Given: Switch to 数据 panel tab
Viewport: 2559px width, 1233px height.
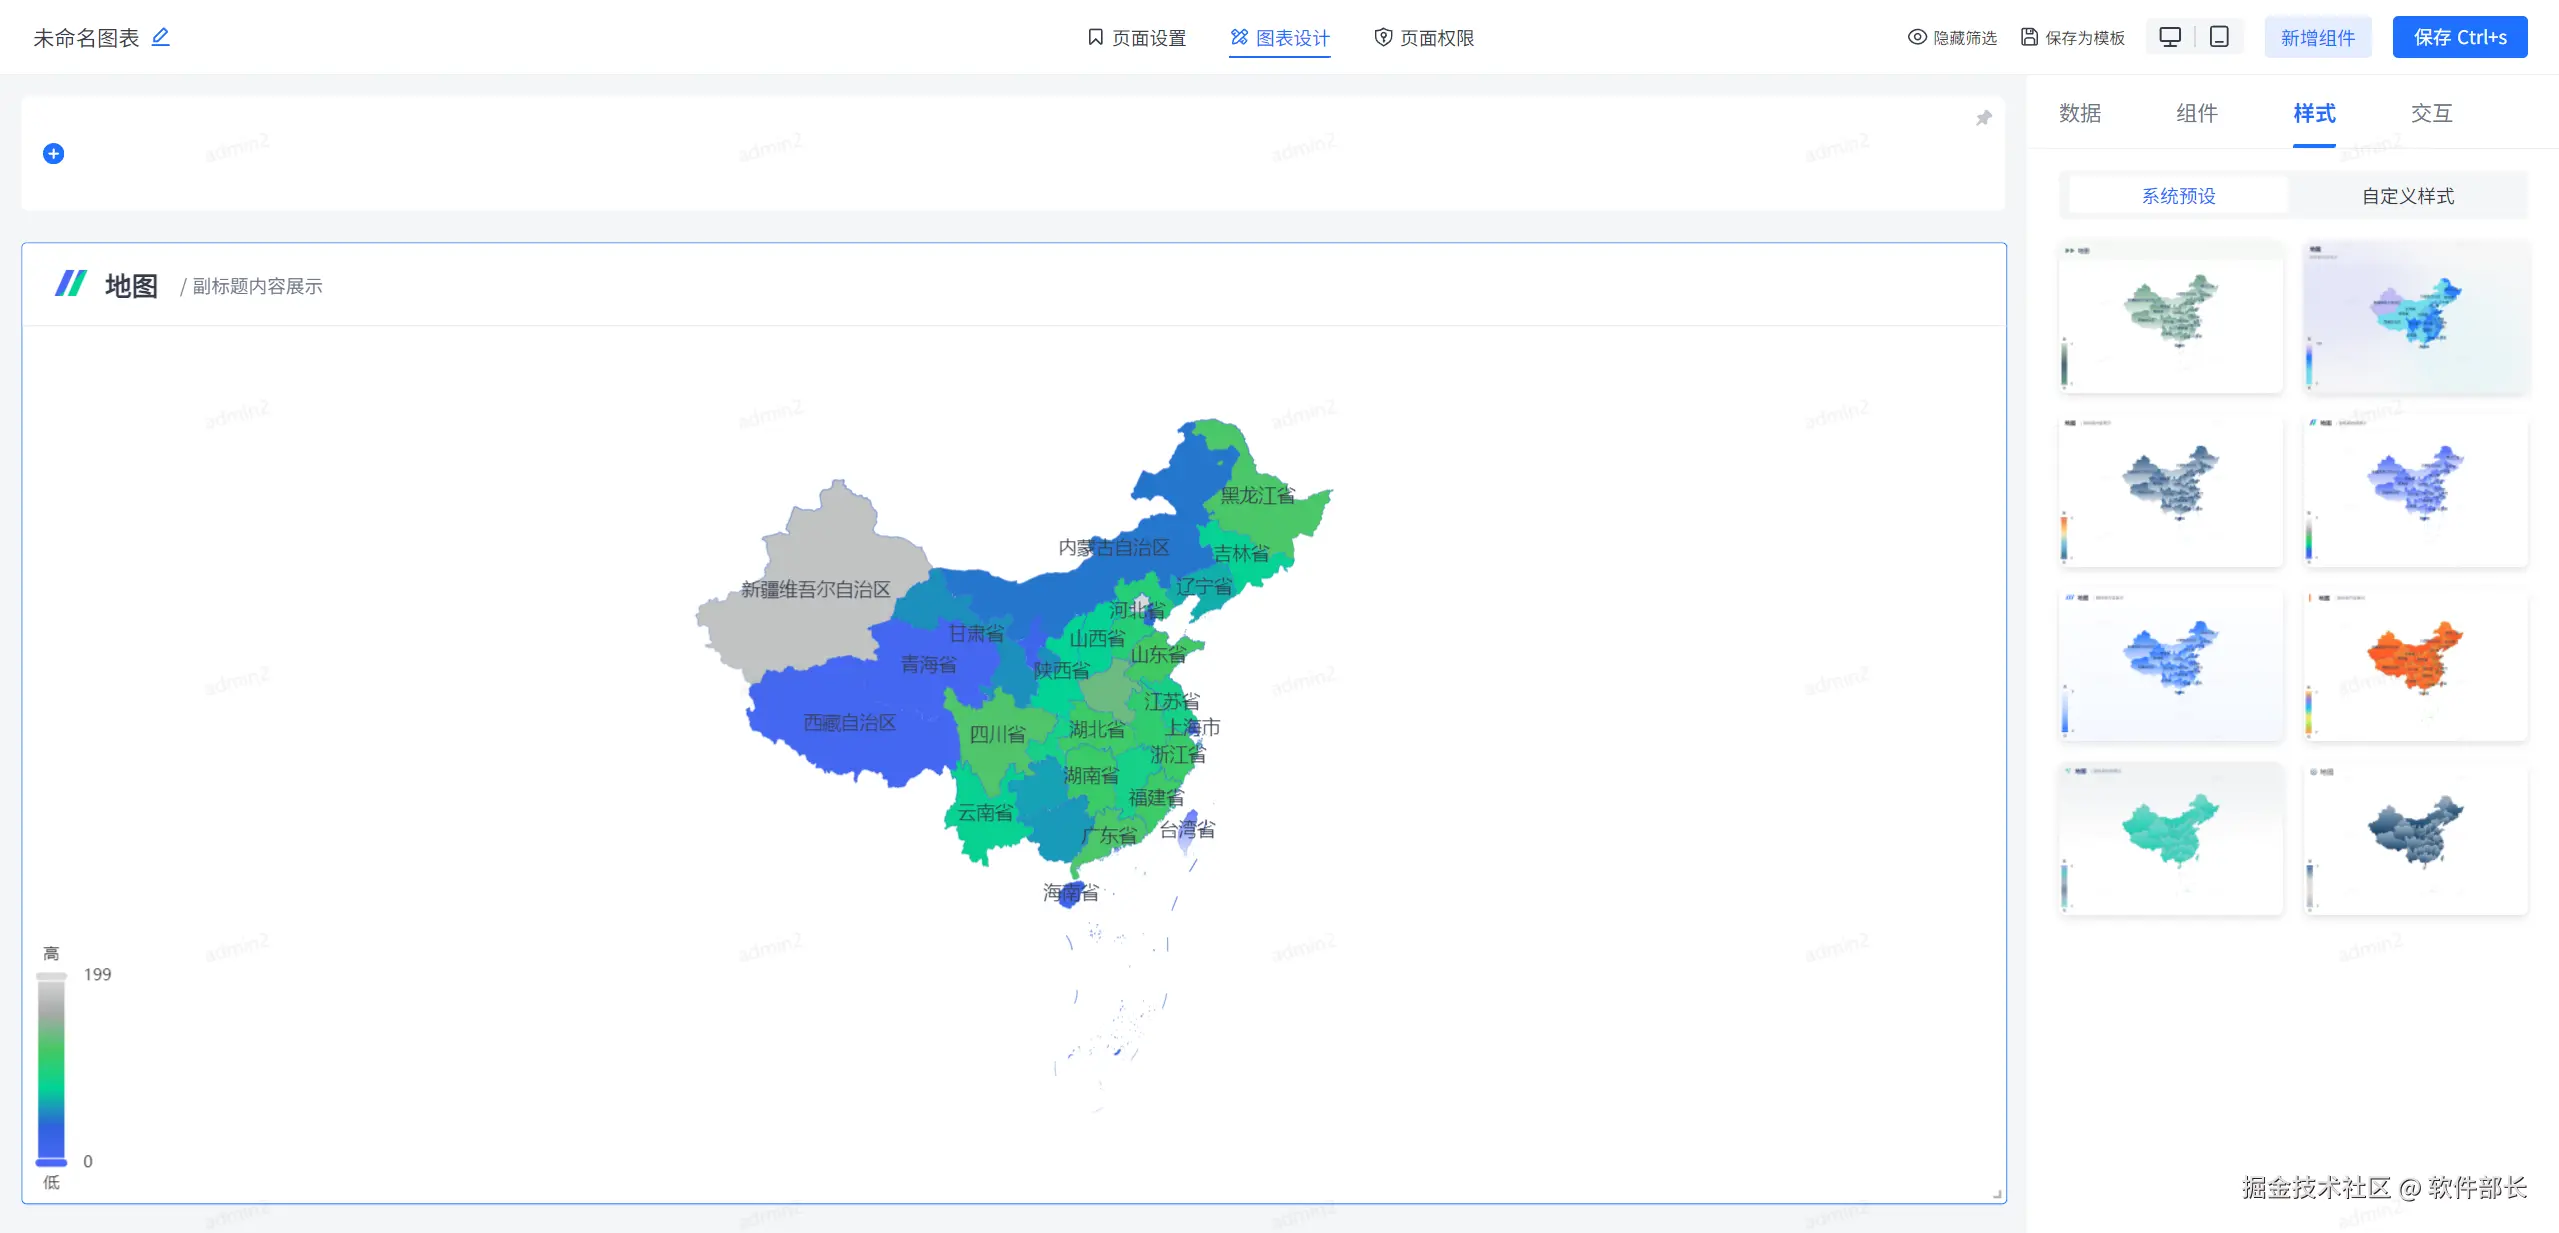Looking at the screenshot, I should pos(2079,113).
